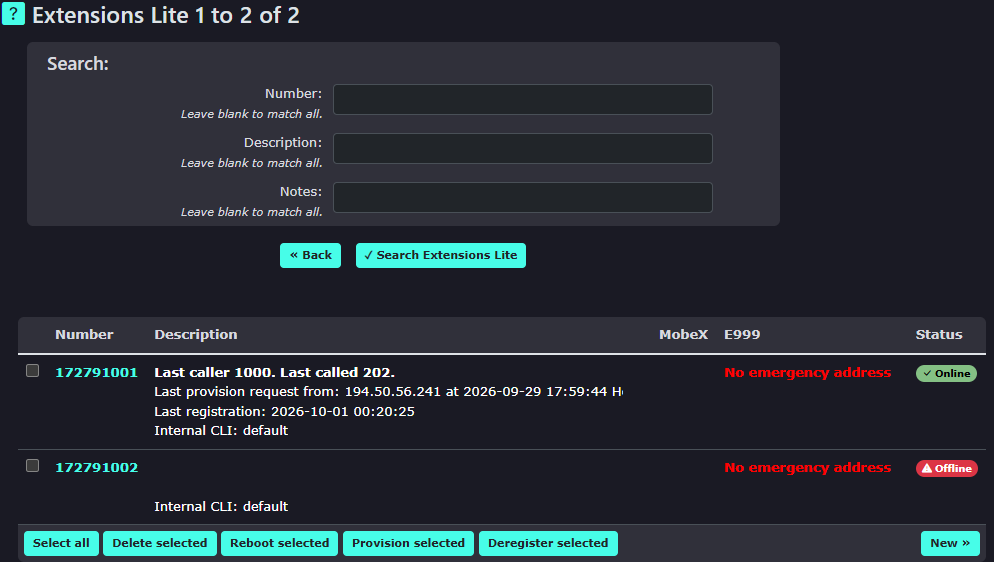Viewport: 994px width, 562px height.
Task: Click No emergency address for 172791002
Action: [x=808, y=468]
